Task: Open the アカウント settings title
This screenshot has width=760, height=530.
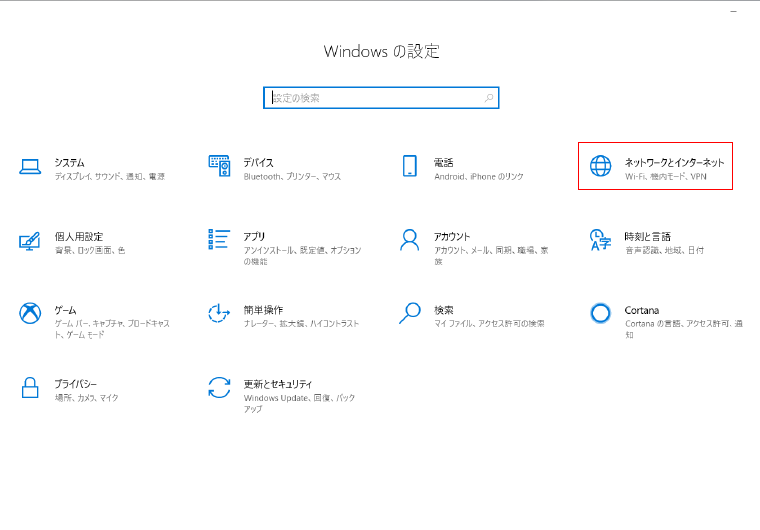Action: (x=452, y=237)
